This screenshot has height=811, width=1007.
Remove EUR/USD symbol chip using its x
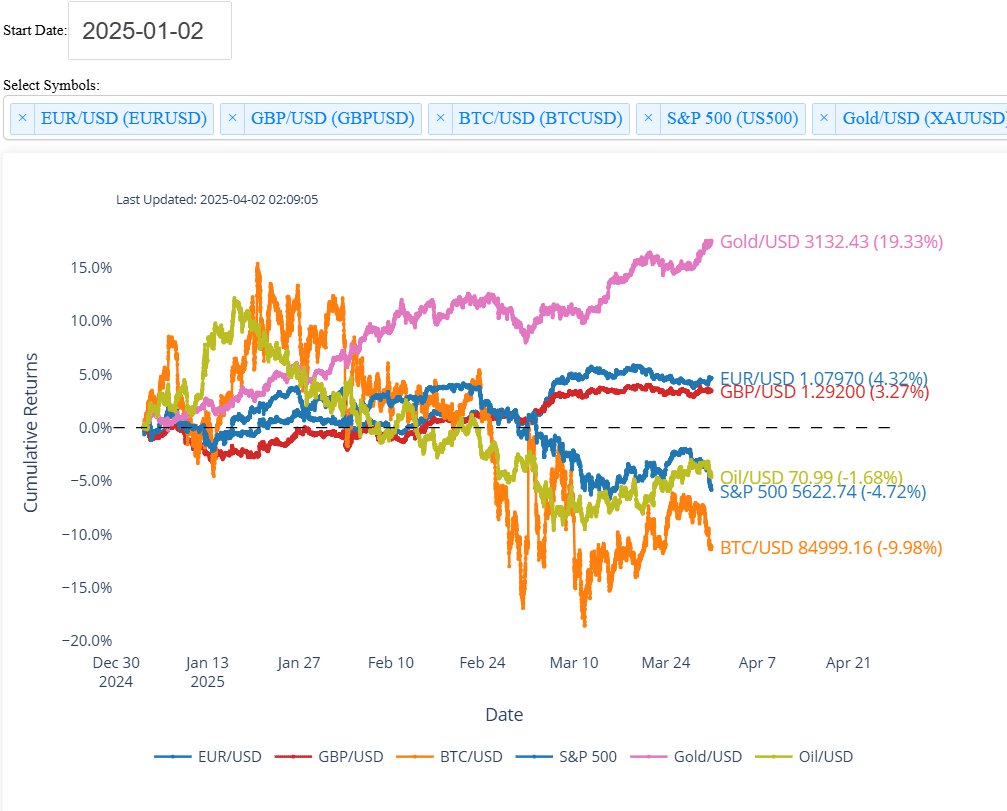coord(23,119)
